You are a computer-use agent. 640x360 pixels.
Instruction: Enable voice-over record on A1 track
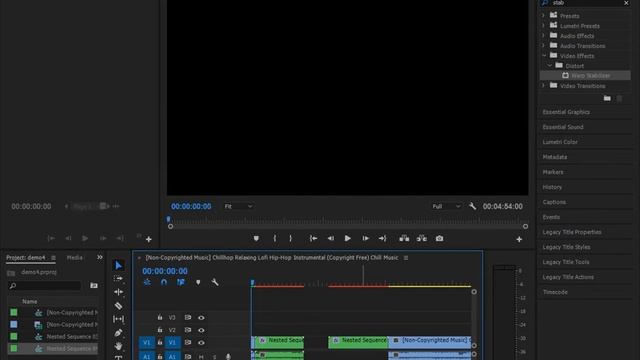(x=228, y=357)
